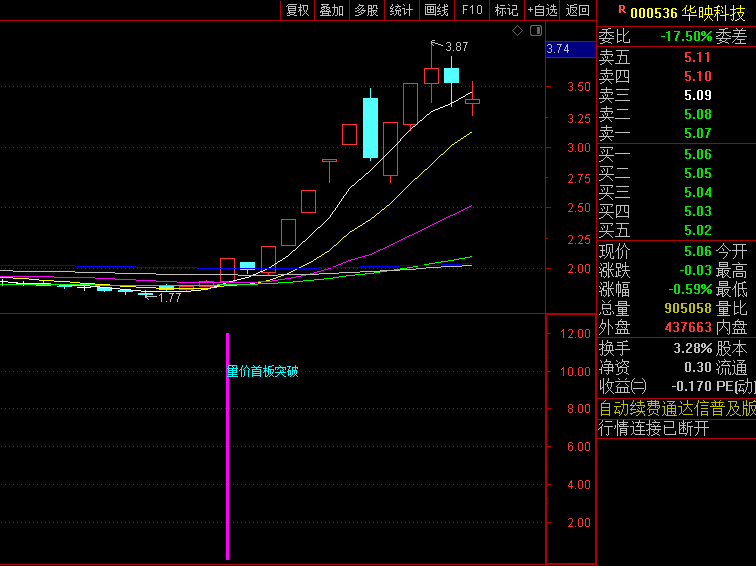Click the 3.87 high price label
Screen dimensions: 756x566
(456, 47)
